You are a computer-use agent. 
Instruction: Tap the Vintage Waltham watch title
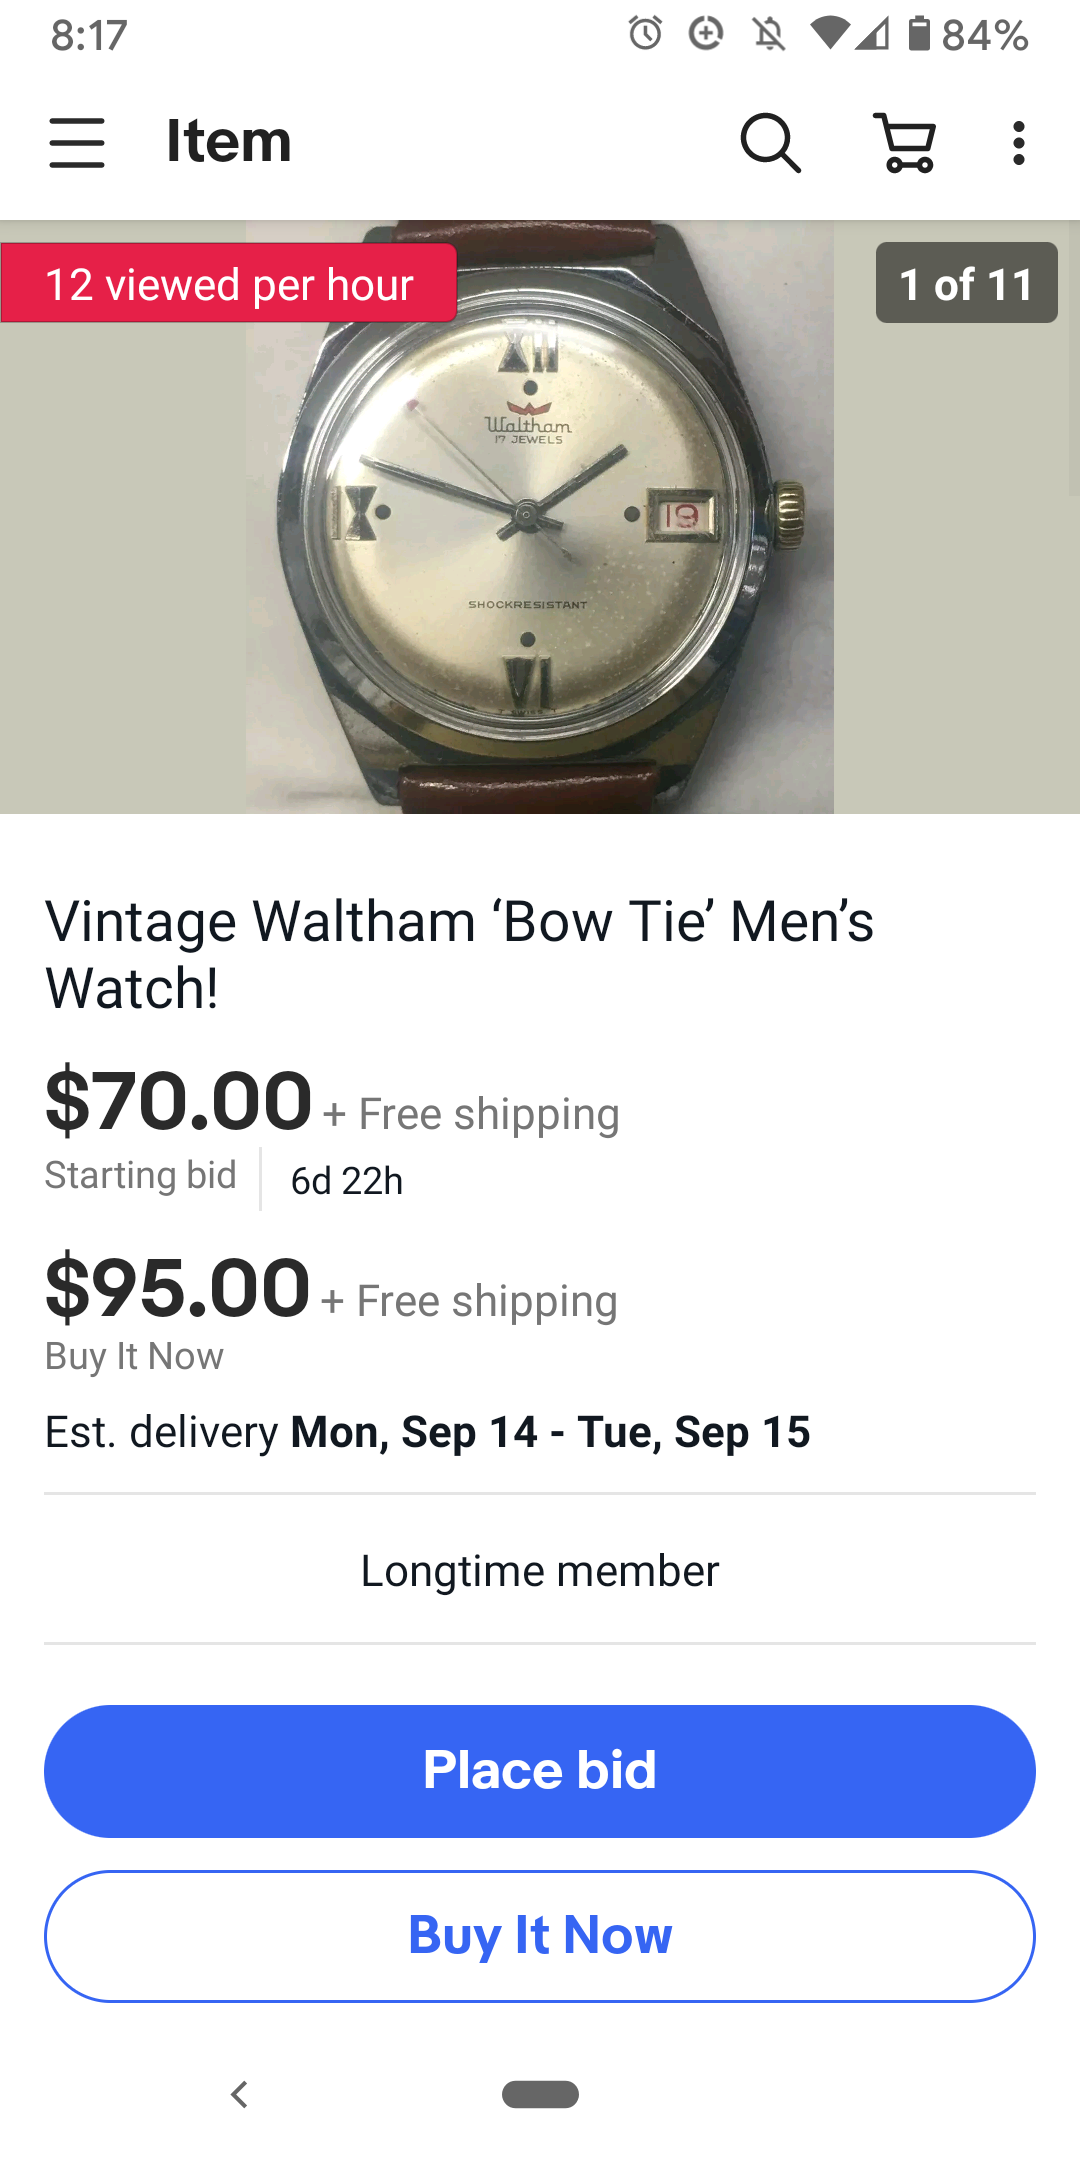460,954
